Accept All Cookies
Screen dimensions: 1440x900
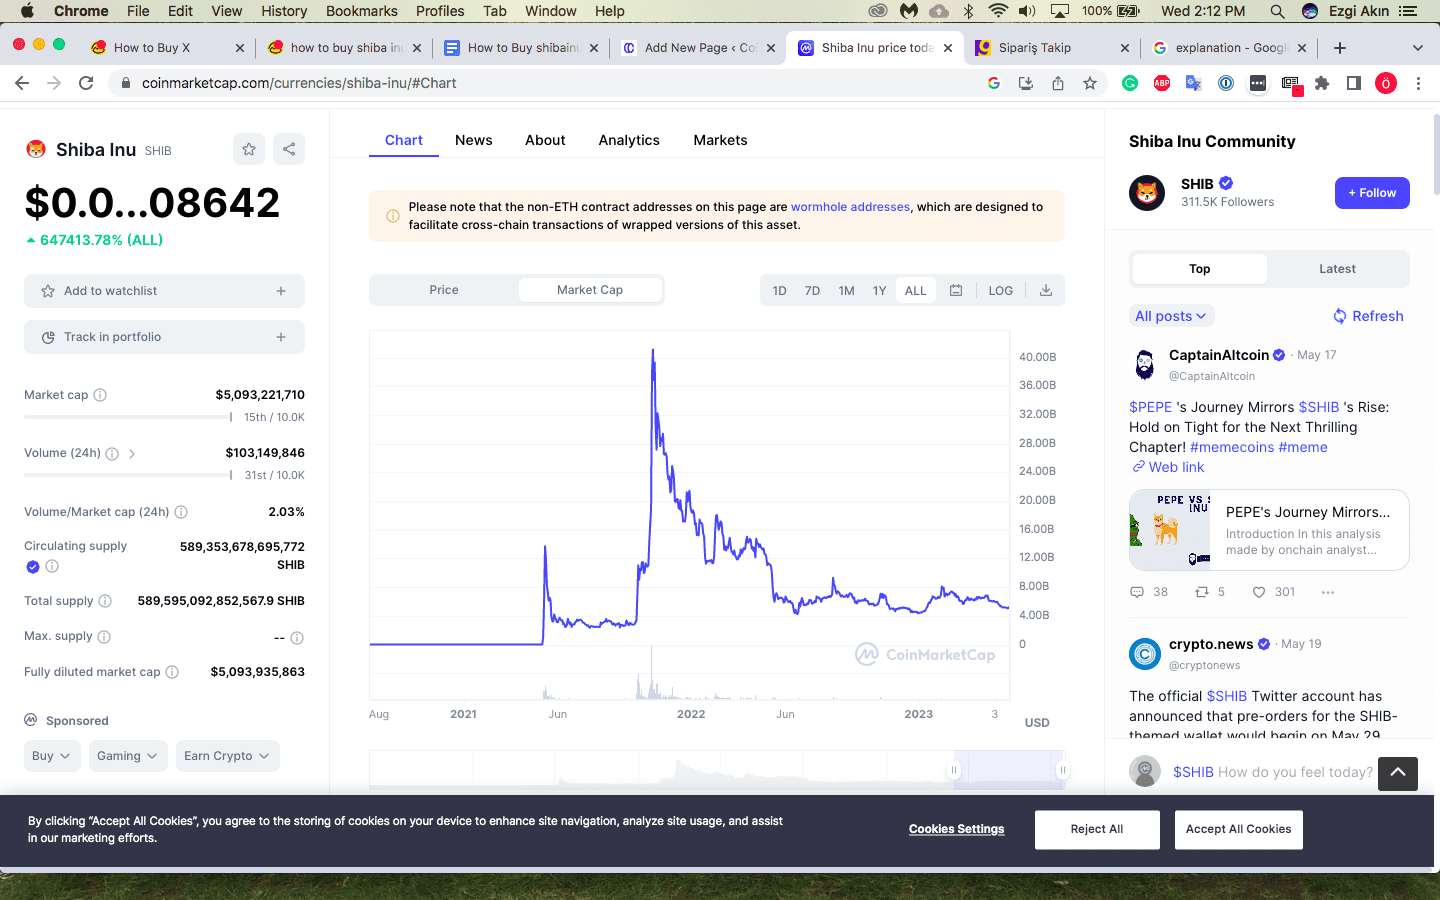click(1238, 830)
